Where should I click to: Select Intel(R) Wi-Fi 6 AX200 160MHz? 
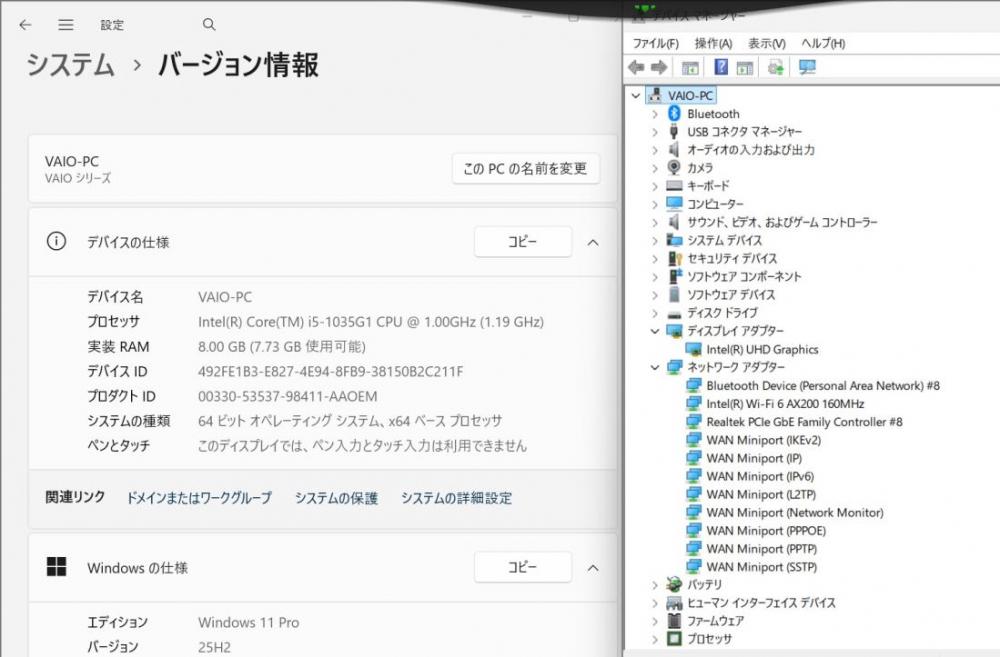[785, 404]
